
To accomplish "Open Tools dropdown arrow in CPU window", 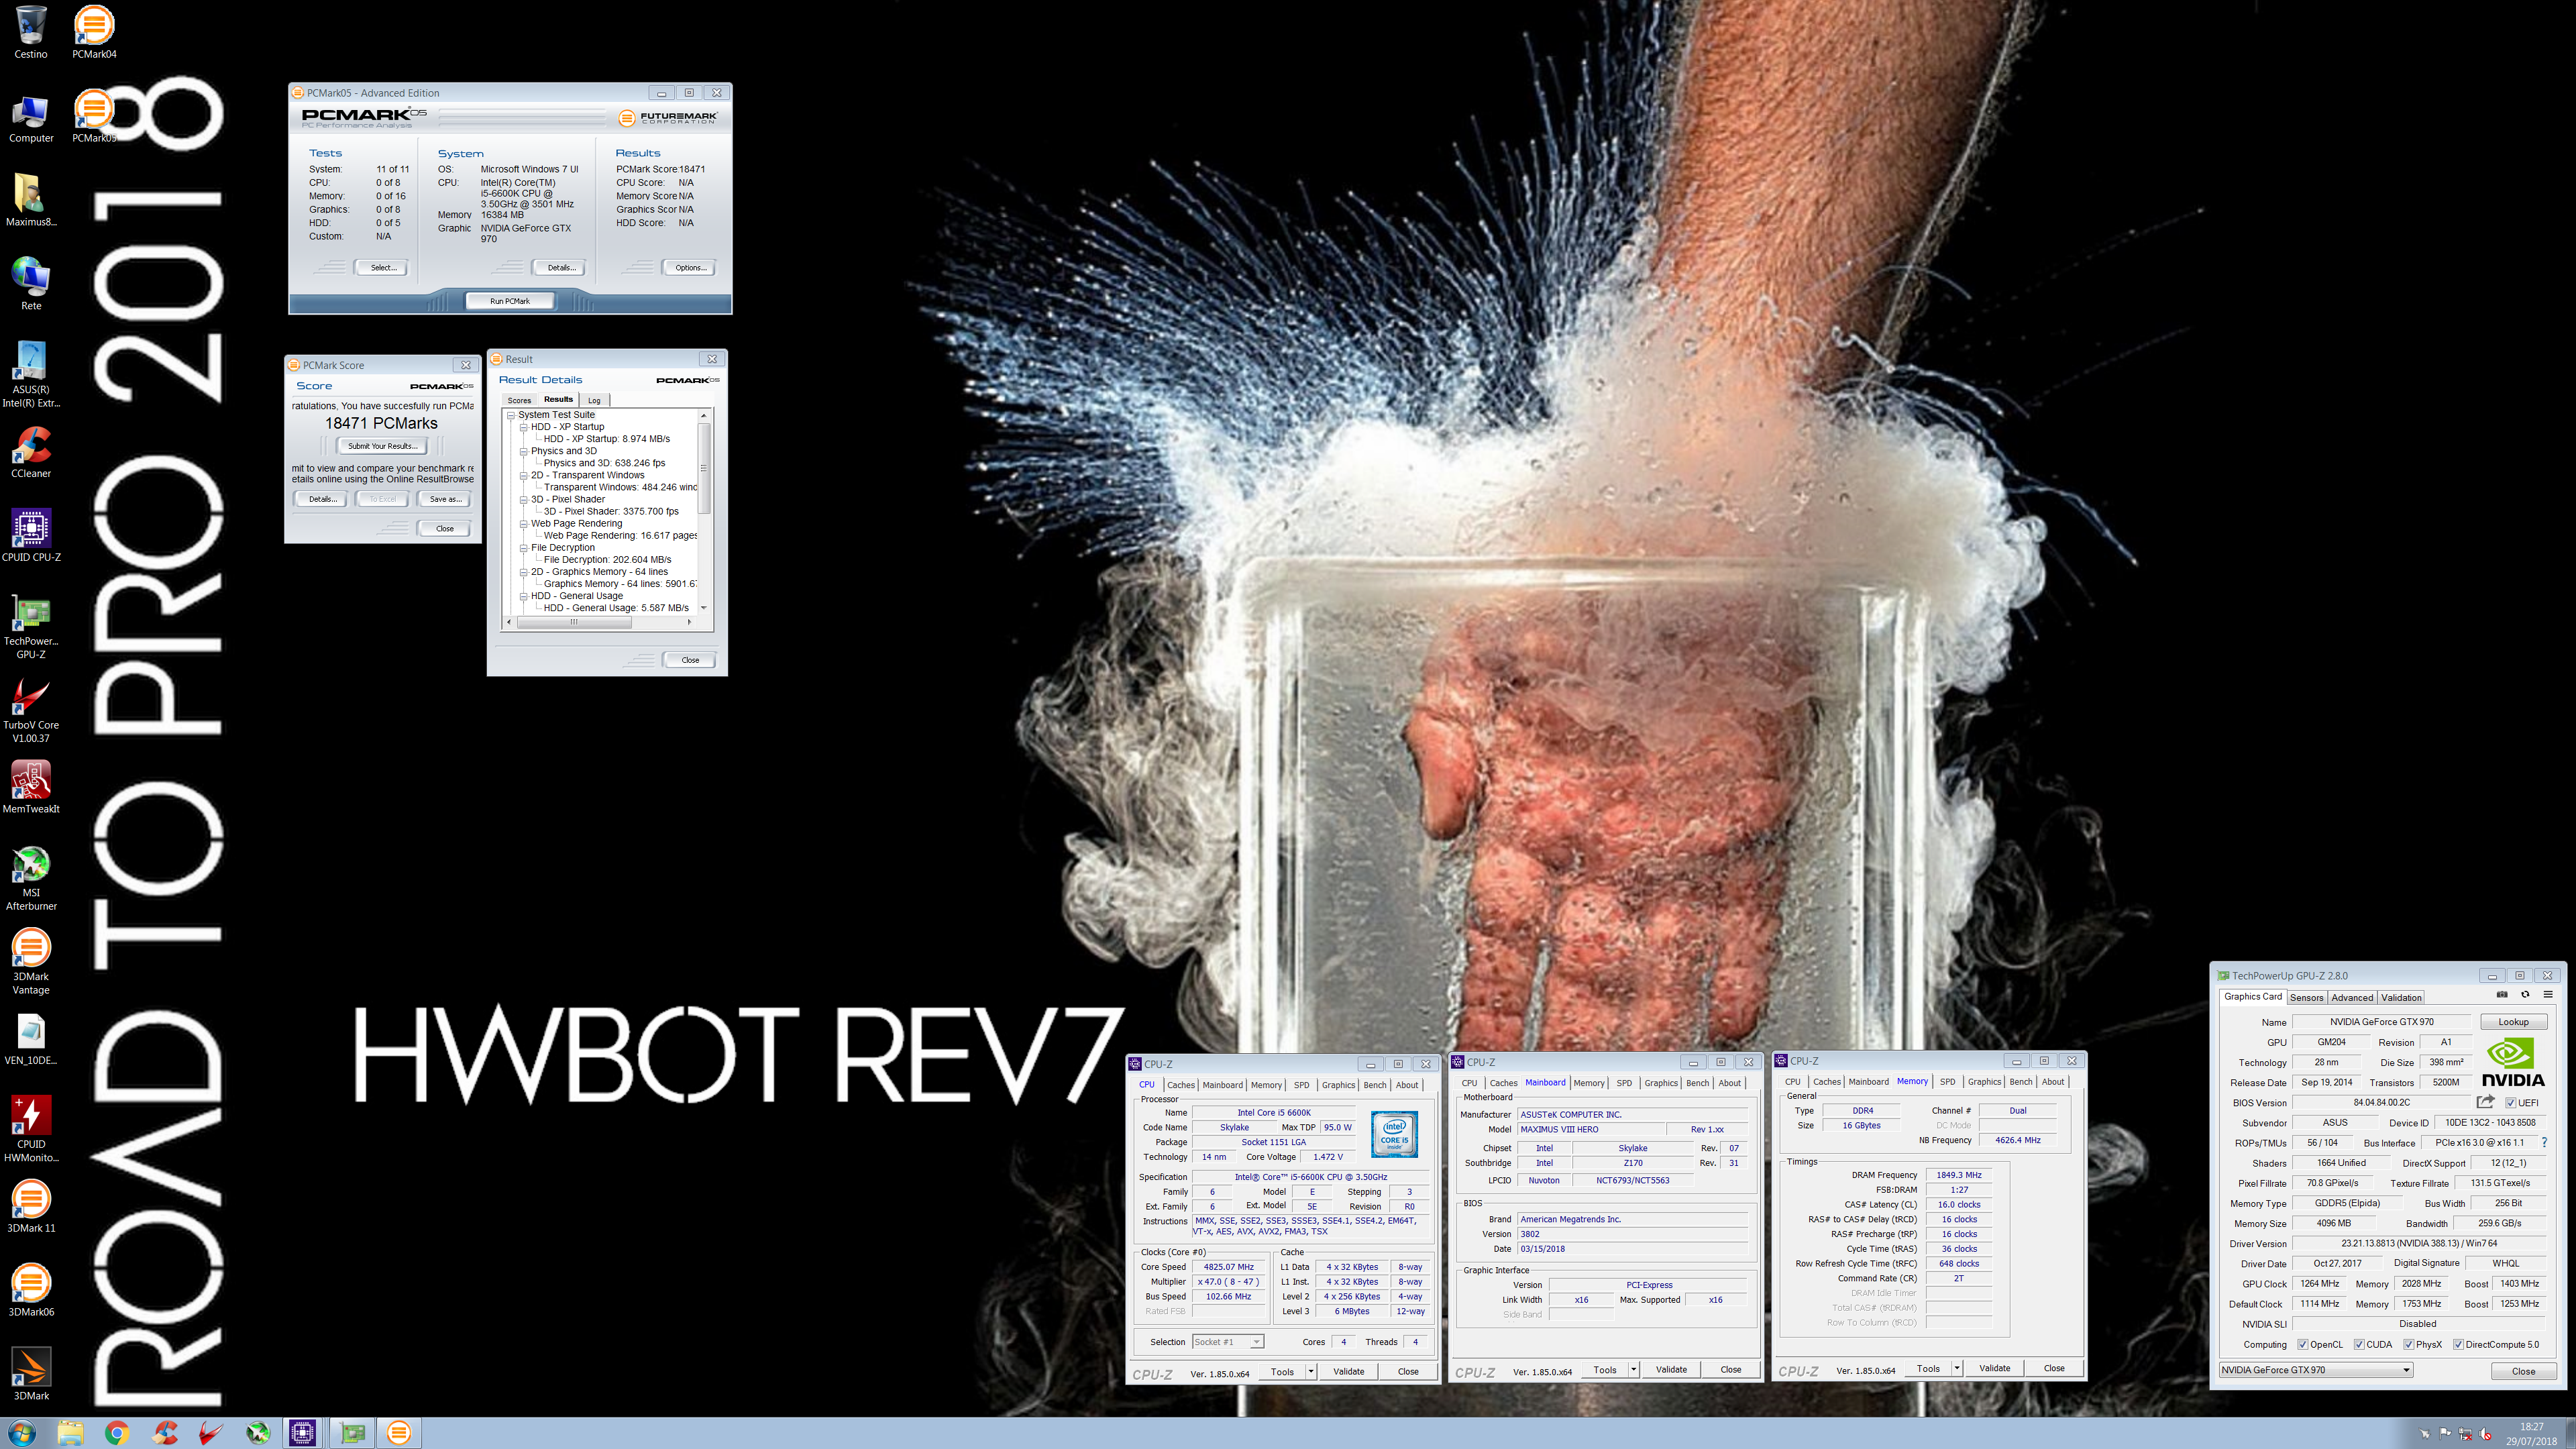I will click(1311, 1372).
